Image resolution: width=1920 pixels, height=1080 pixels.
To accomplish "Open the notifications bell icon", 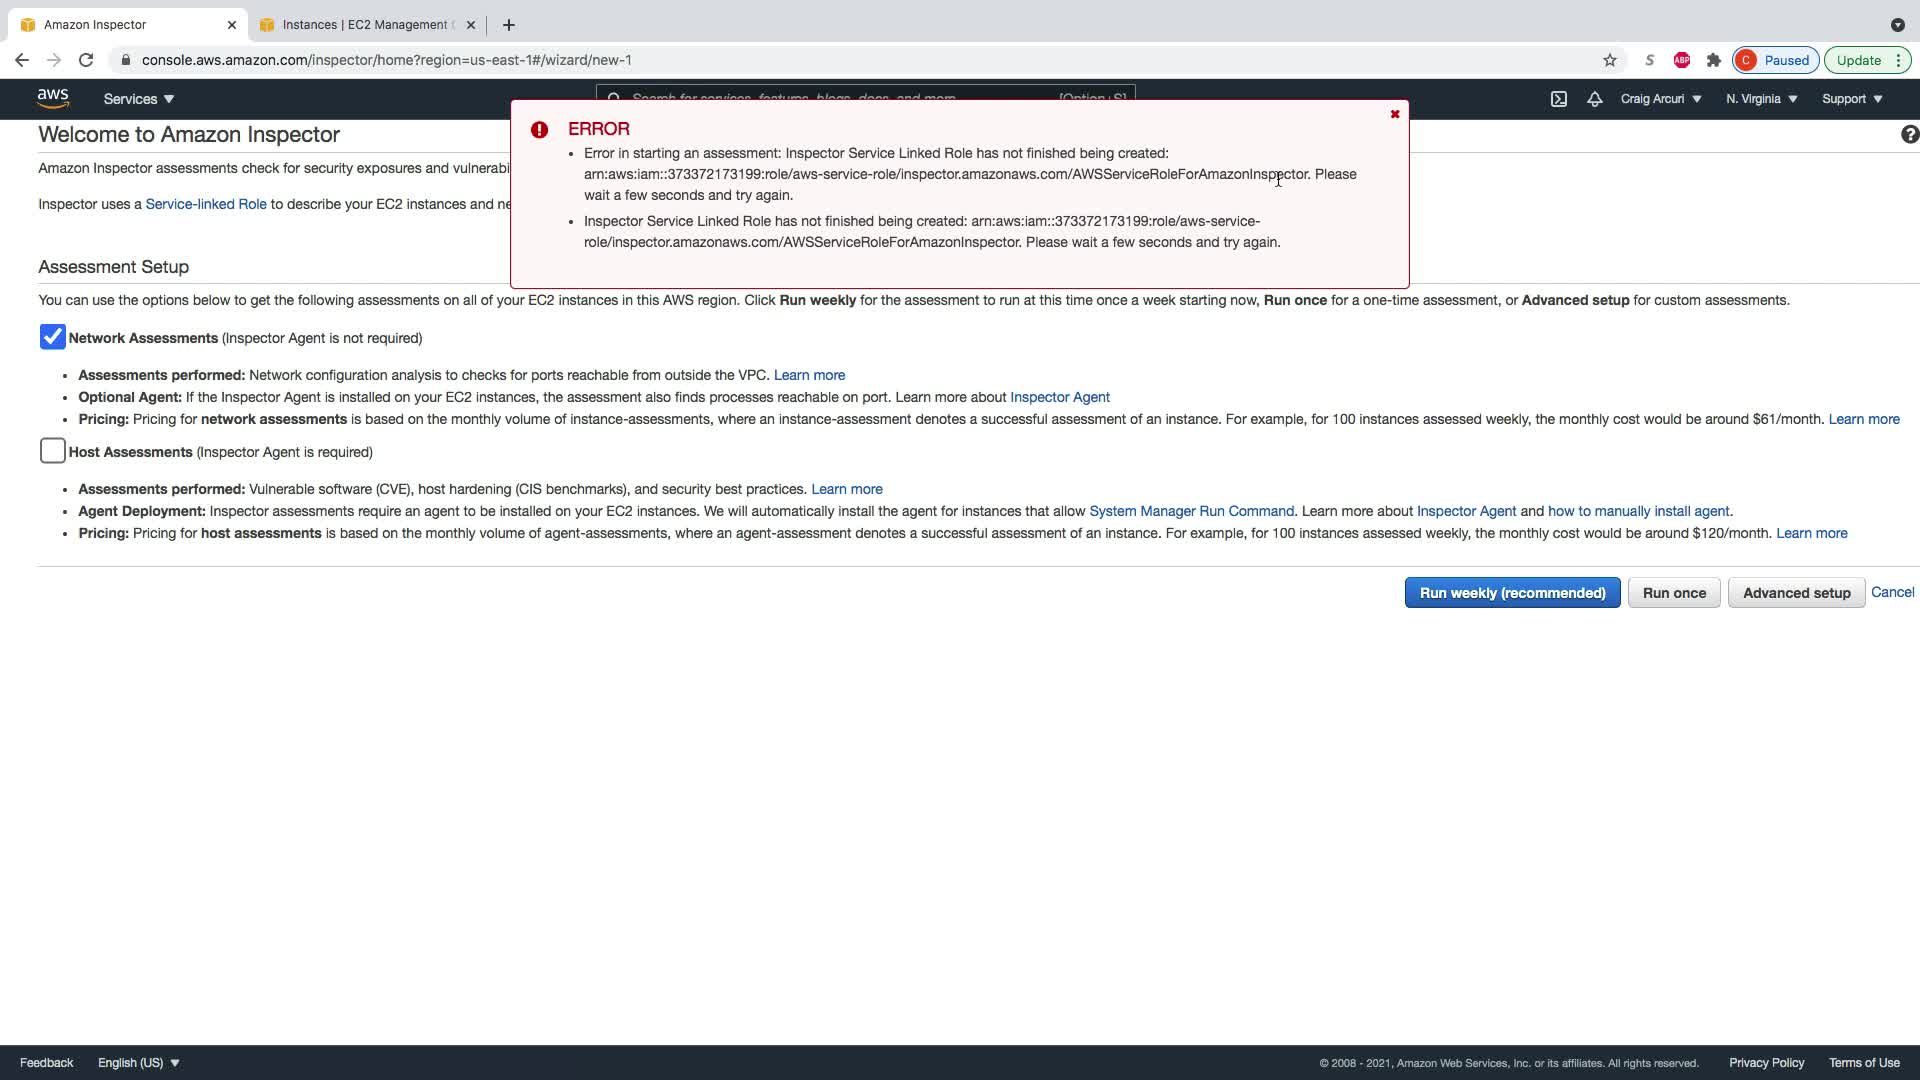I will point(1595,99).
